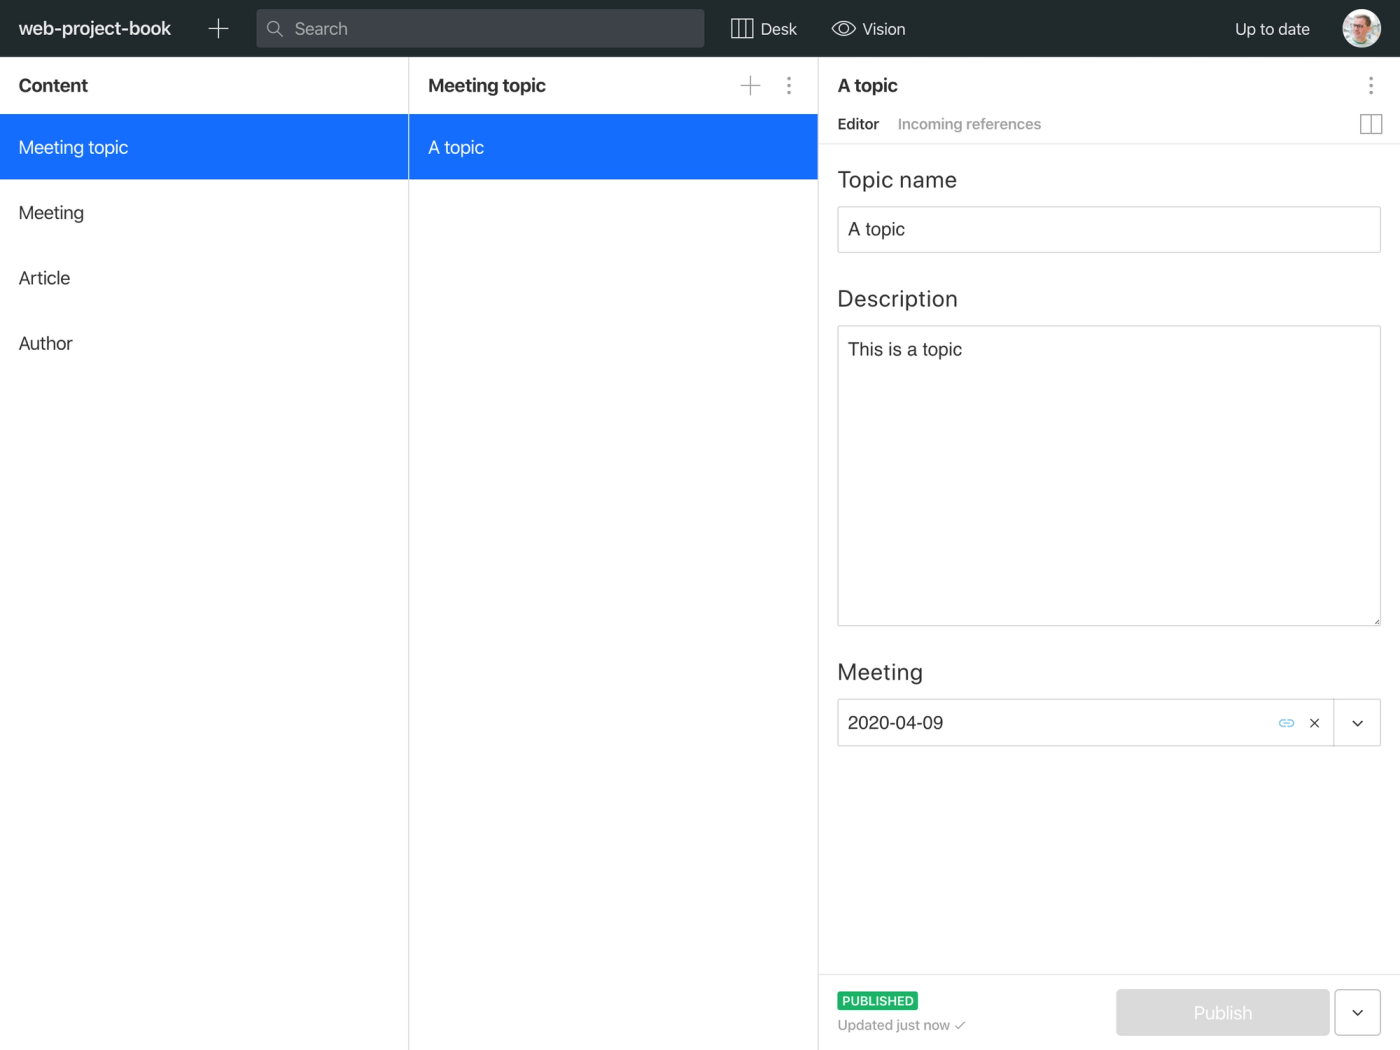Viewport: 1400px width, 1050px height.
Task: Create a new Meeting topic with the plus icon
Action: 750,86
